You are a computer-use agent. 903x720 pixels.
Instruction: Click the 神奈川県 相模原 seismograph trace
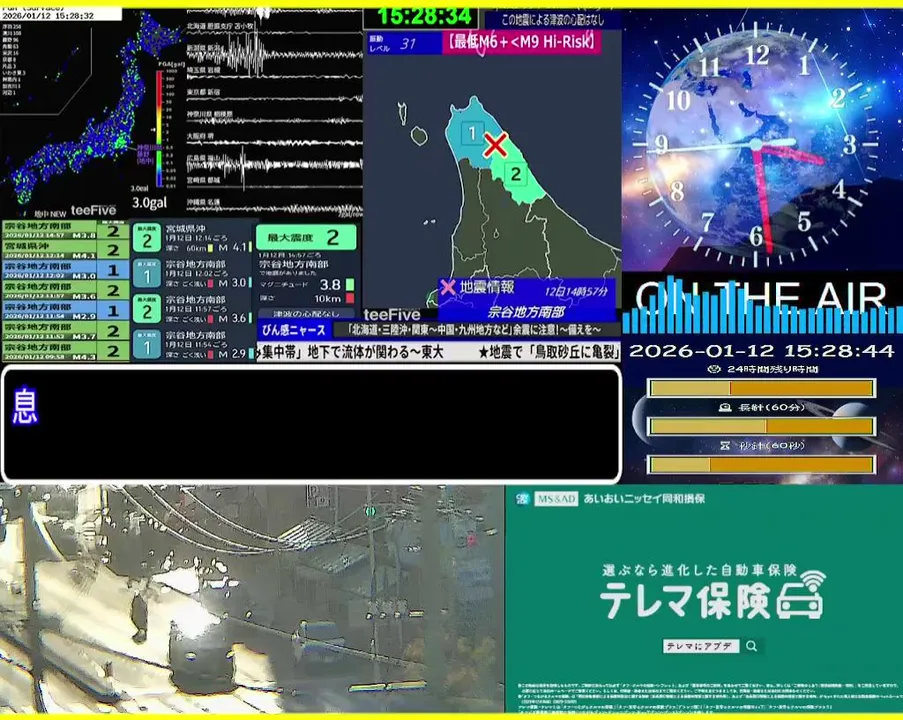click(275, 120)
